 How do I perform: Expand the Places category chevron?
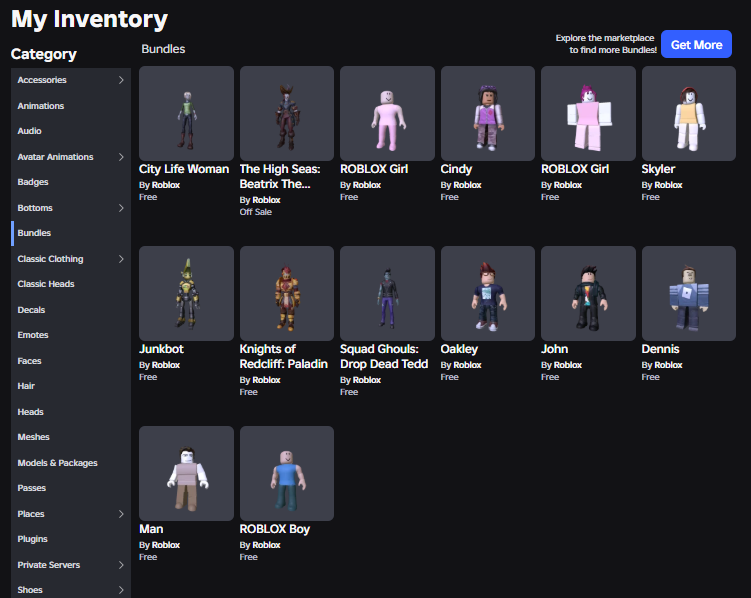121,514
